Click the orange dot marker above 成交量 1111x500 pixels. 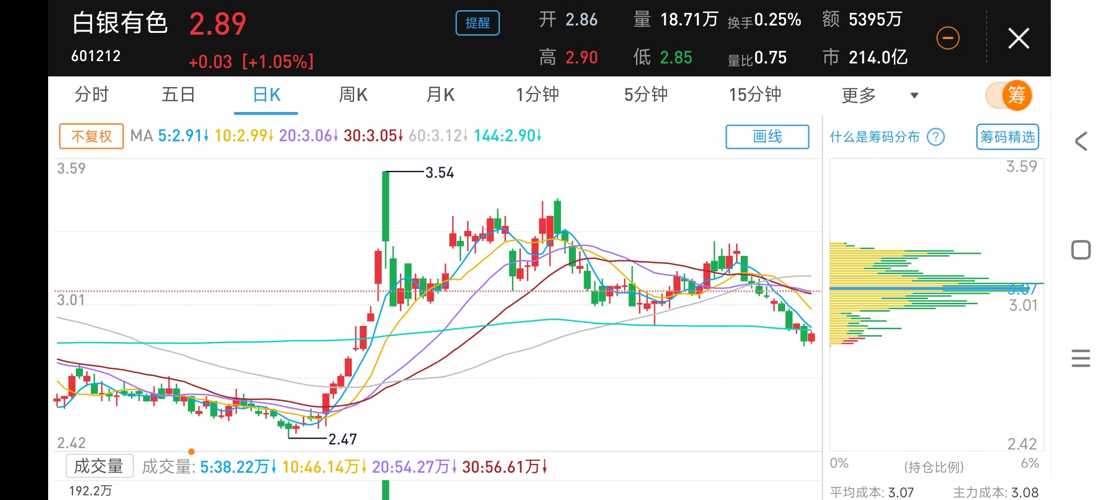(191, 451)
